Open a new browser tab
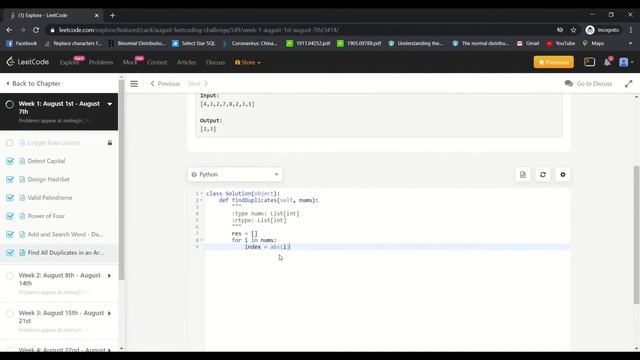The image size is (640, 360). [112, 16]
